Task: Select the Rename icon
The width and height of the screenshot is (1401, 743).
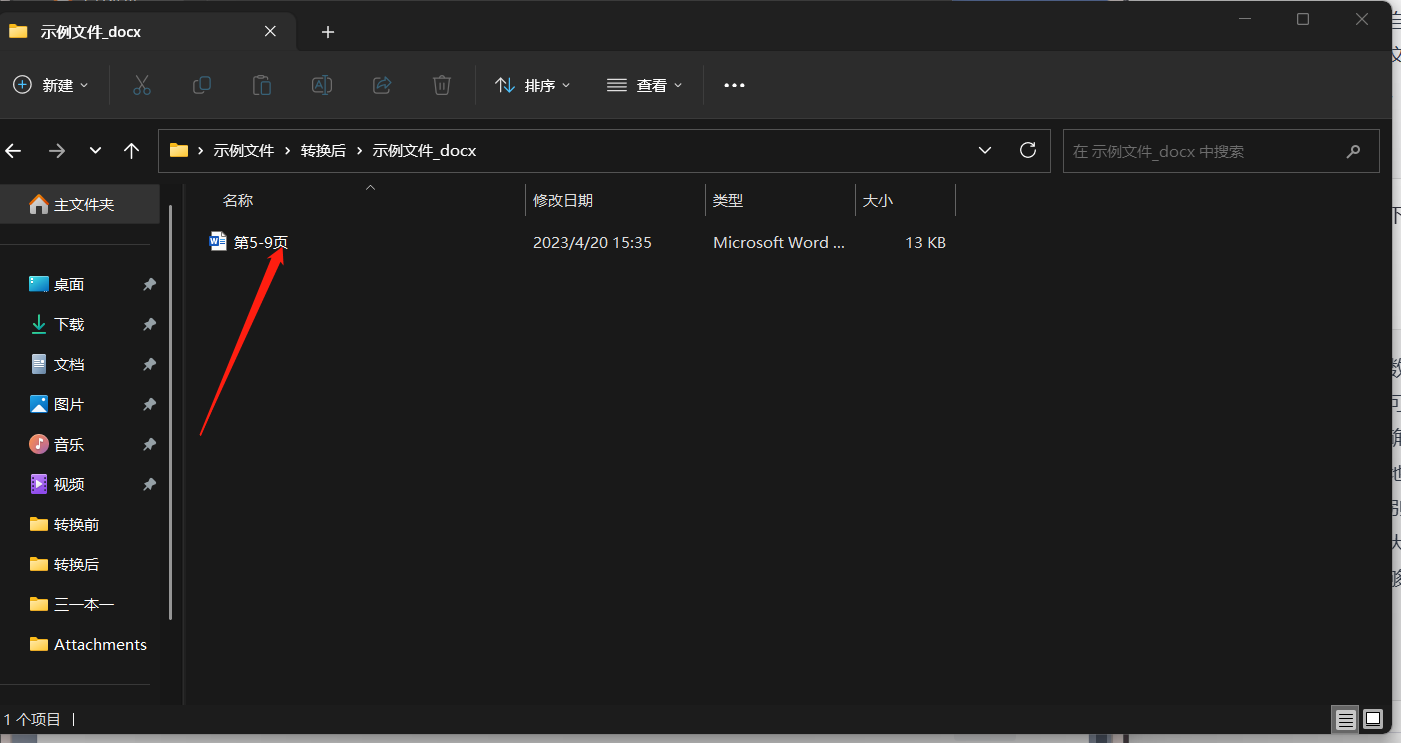Action: (321, 85)
